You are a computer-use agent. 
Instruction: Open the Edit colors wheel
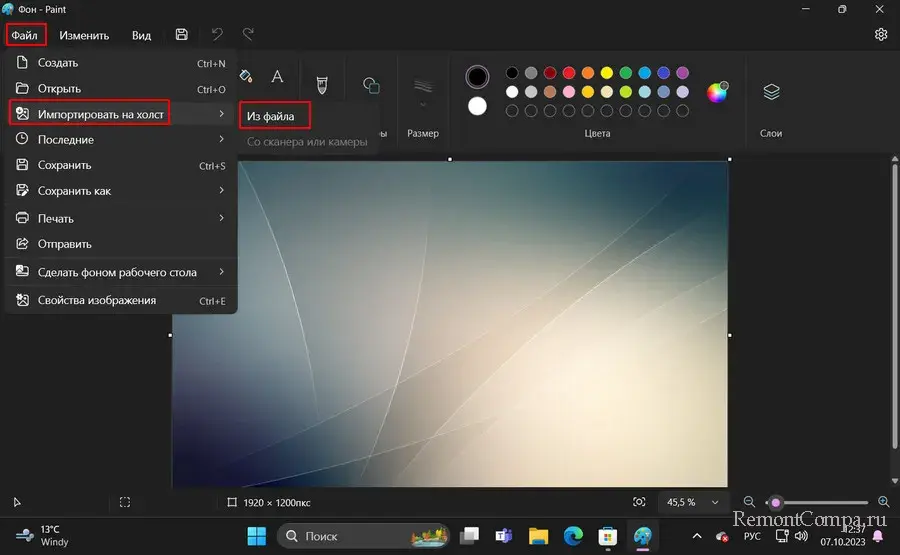[717, 93]
